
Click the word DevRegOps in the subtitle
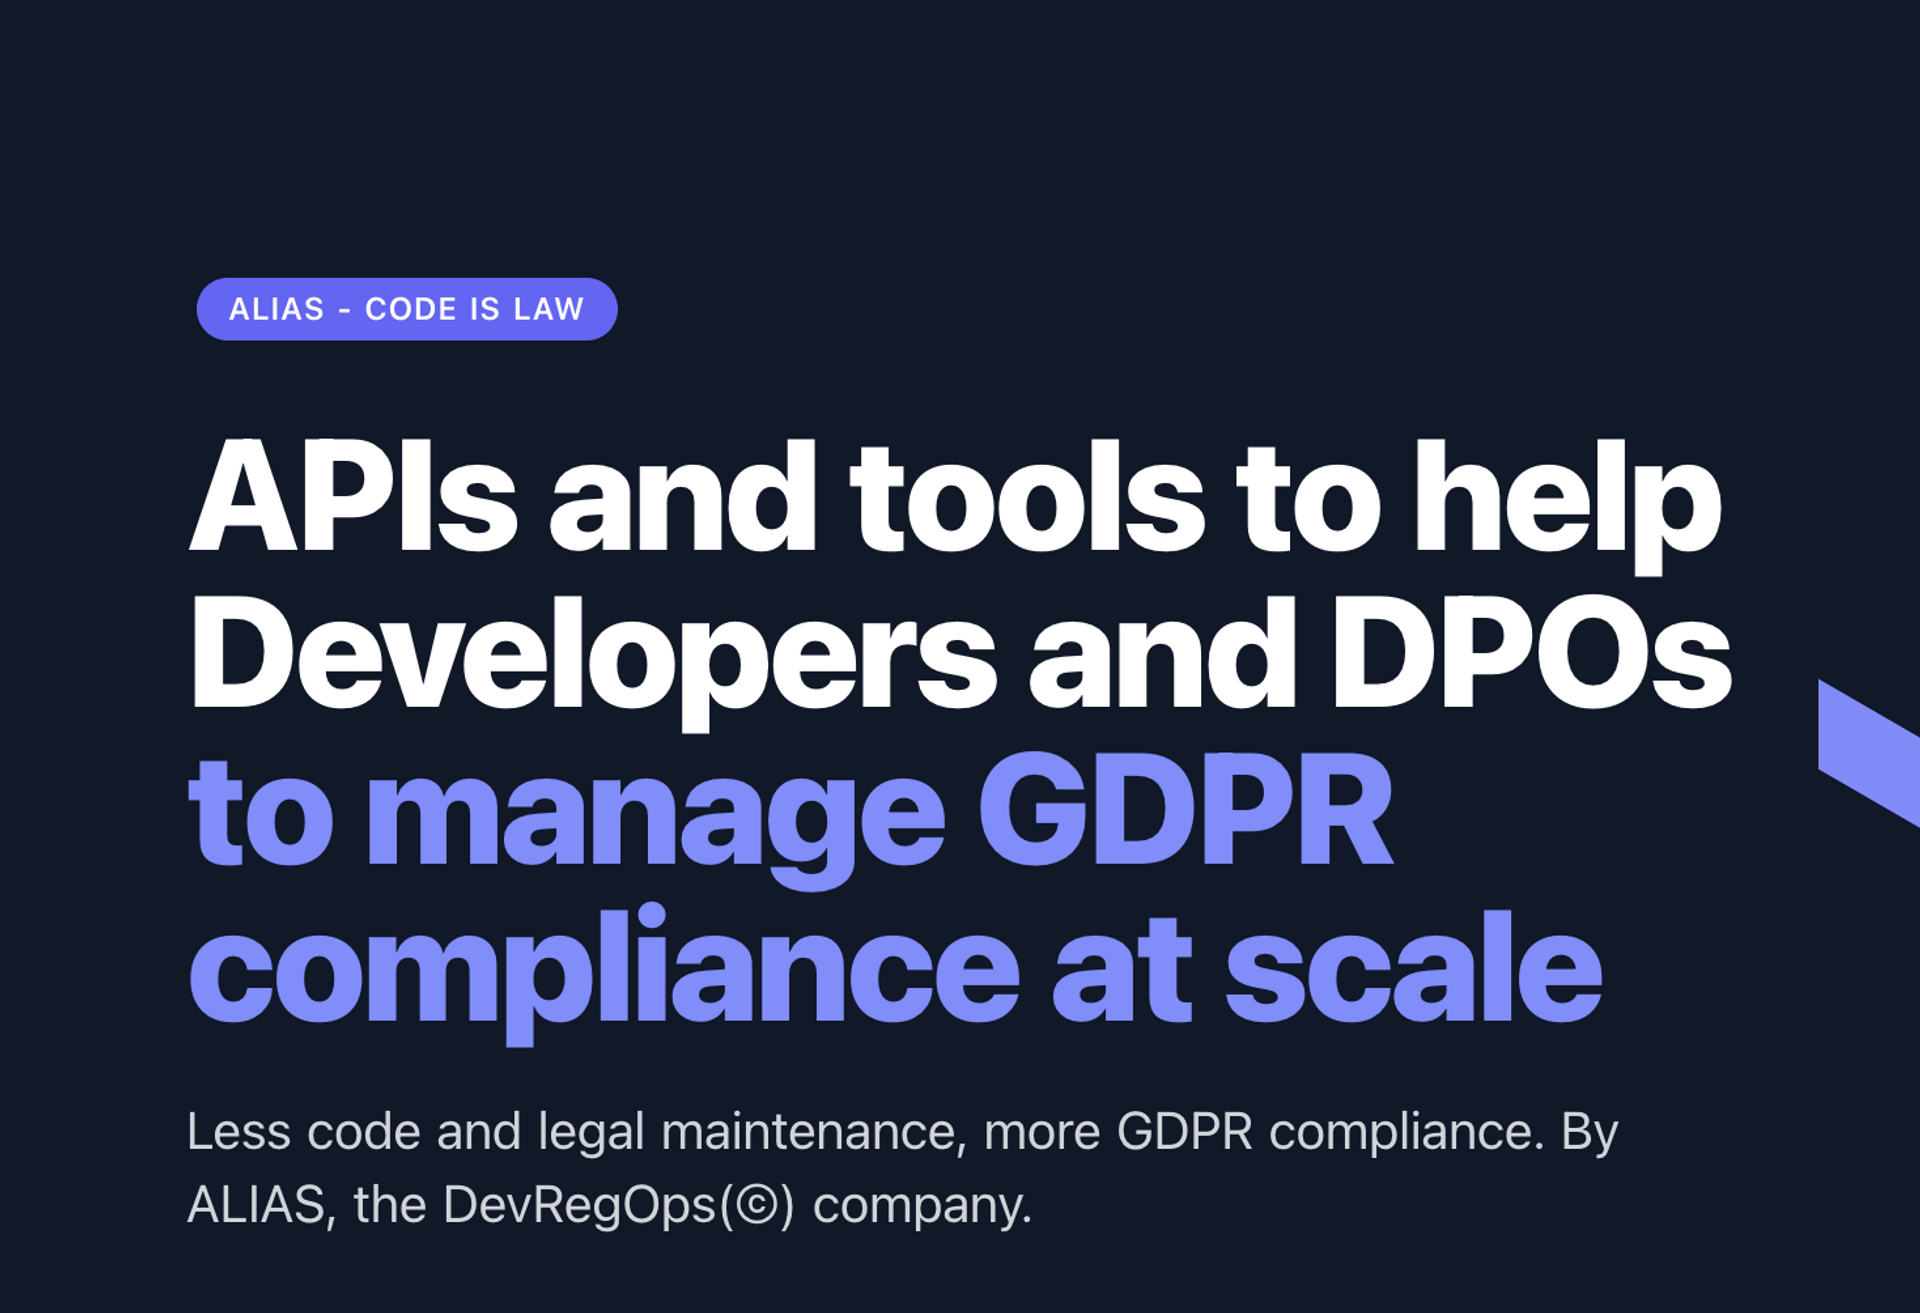pyautogui.click(x=580, y=1205)
